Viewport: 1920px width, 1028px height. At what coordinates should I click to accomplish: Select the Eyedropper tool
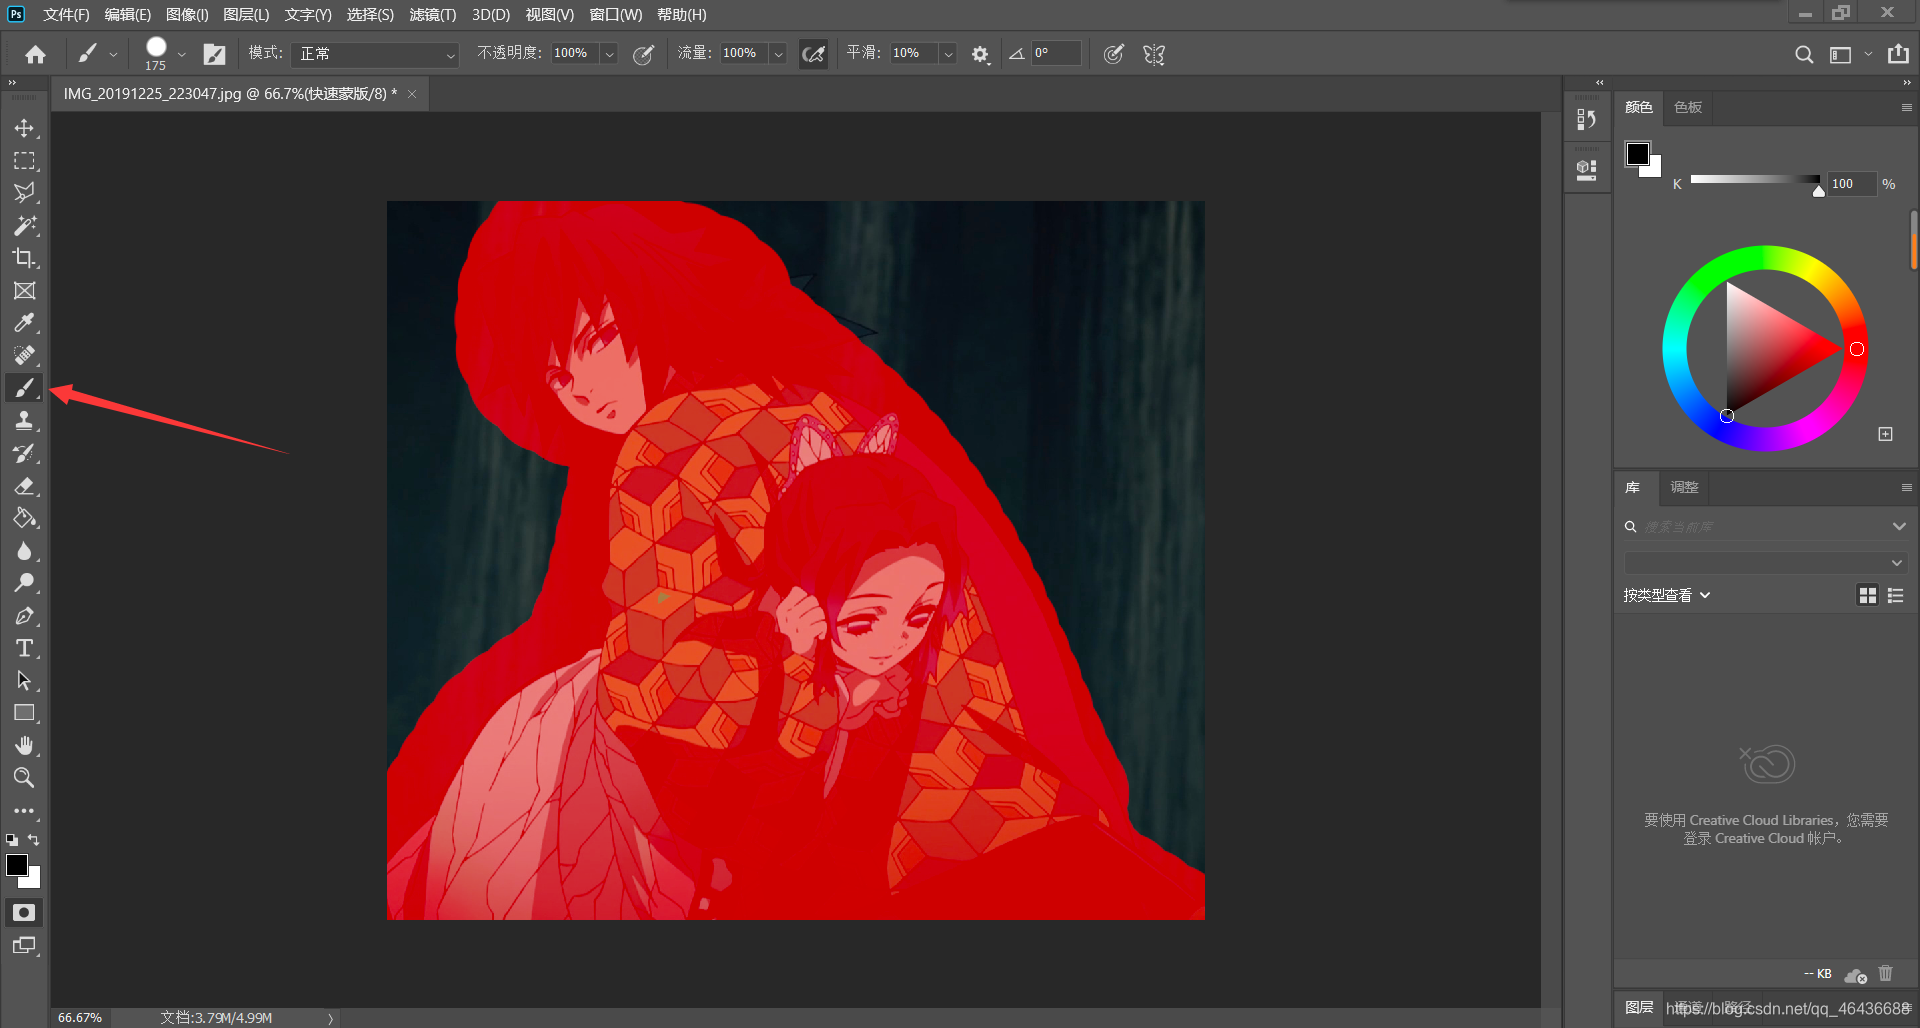click(x=24, y=323)
